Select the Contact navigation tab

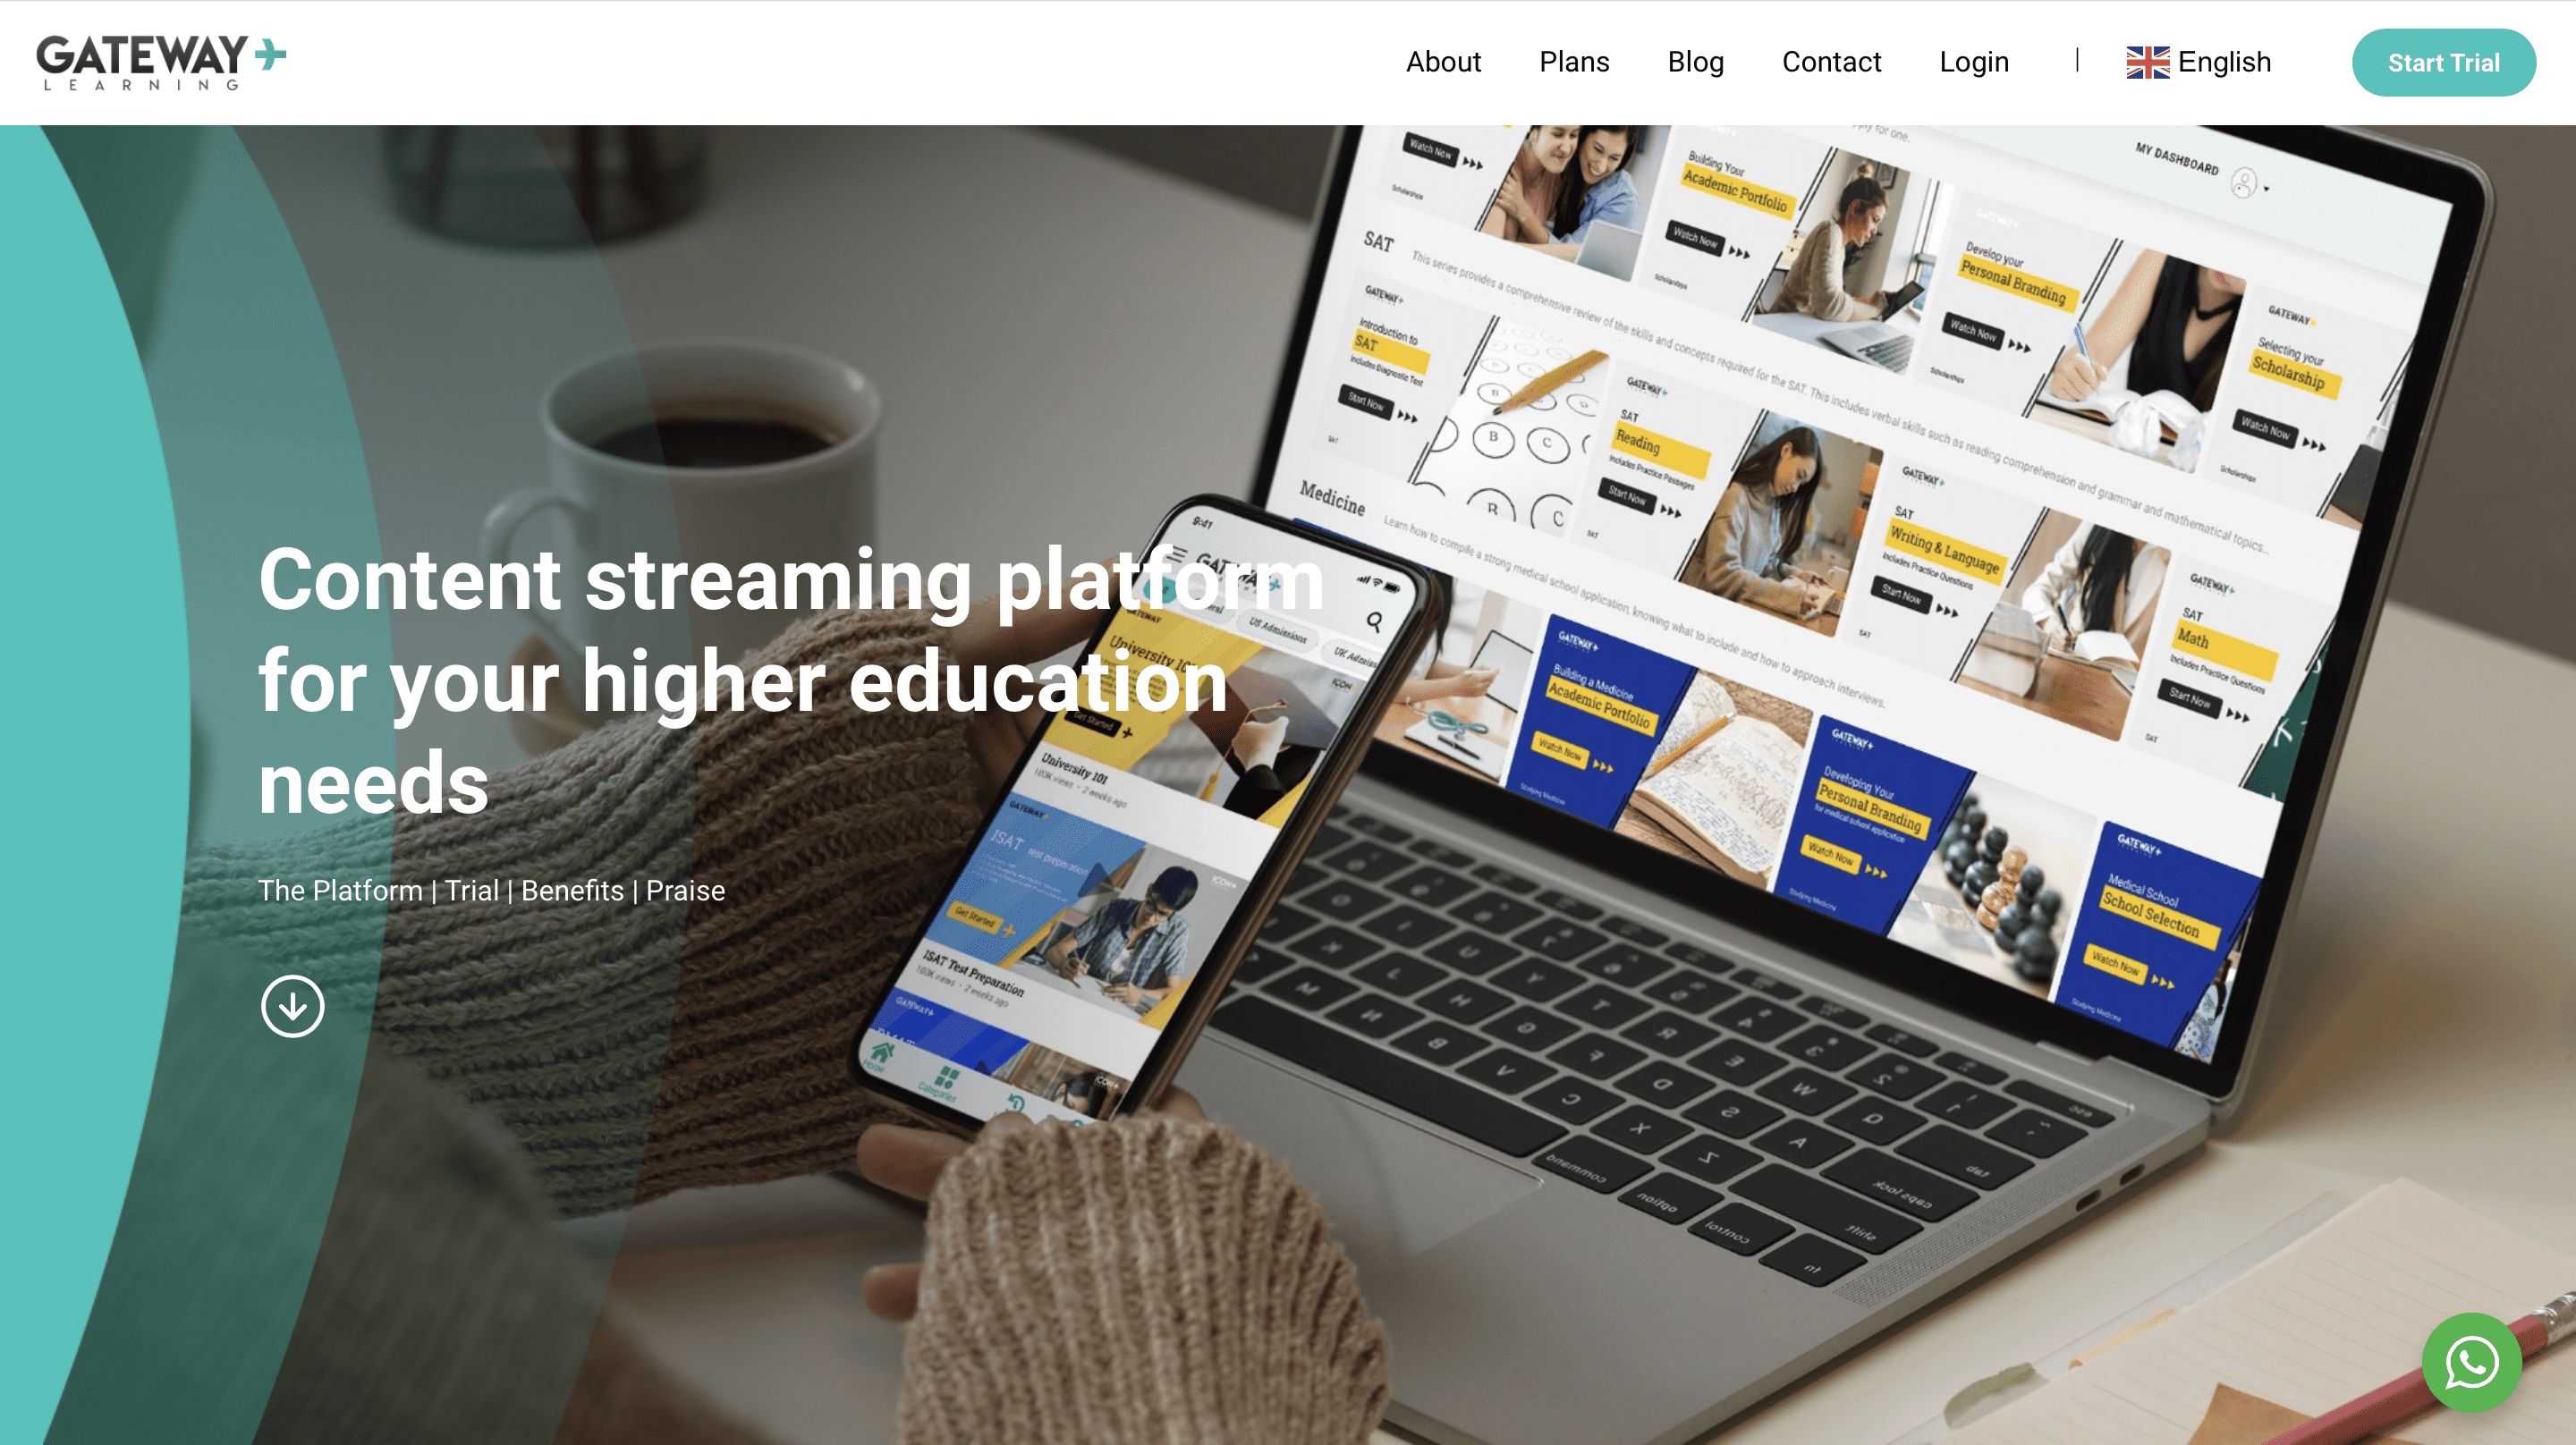click(1831, 62)
